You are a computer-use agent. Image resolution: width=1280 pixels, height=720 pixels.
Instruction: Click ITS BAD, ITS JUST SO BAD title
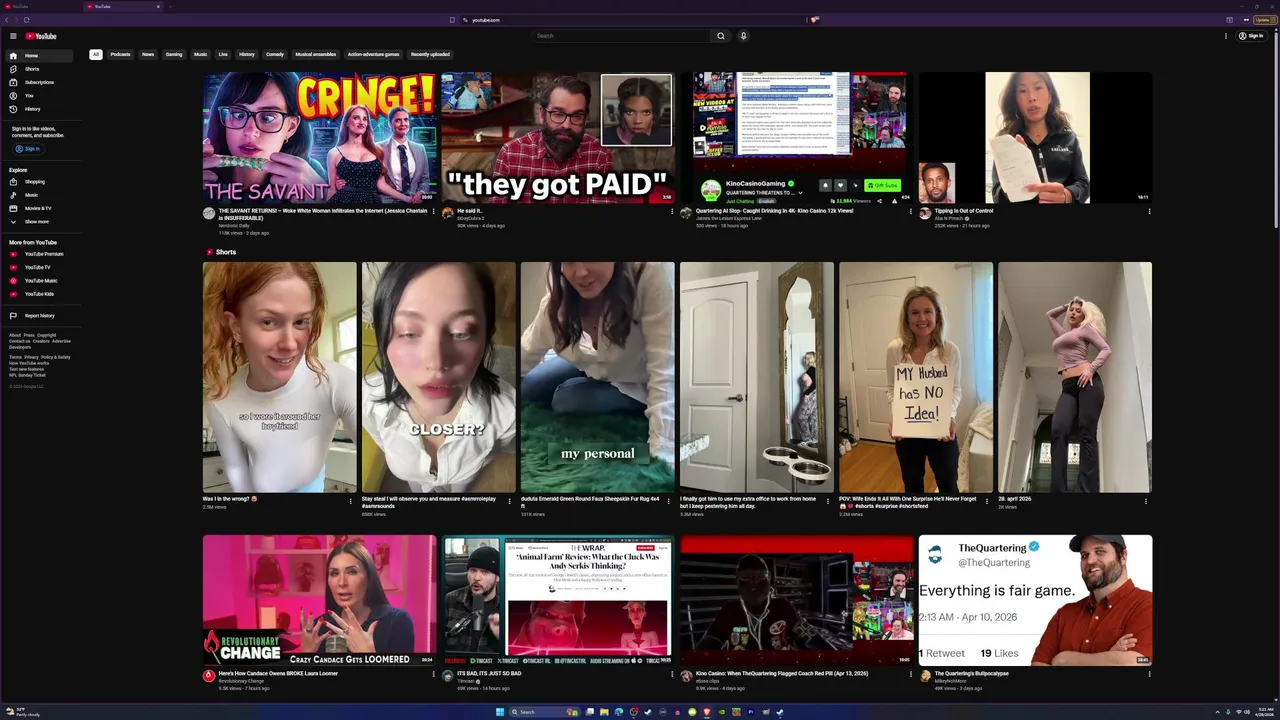click(489, 674)
